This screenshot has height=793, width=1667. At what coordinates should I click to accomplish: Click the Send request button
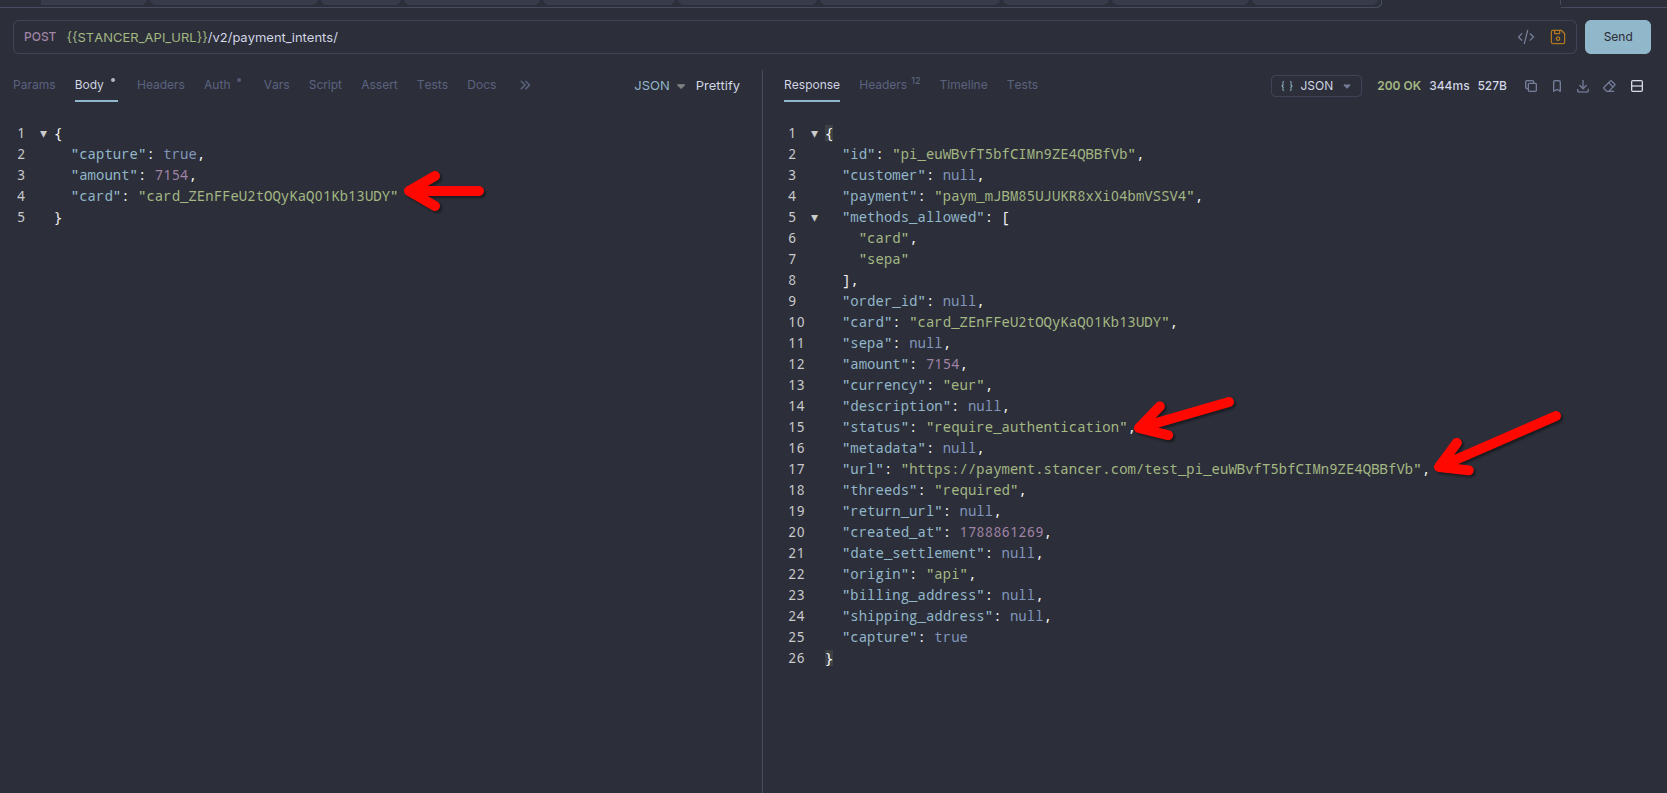(1617, 37)
